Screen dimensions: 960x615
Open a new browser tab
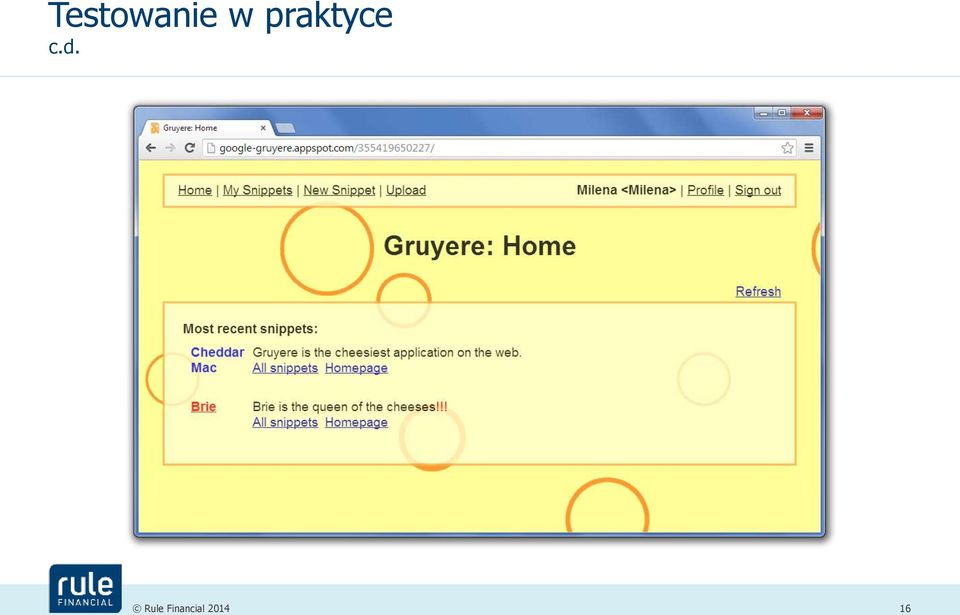tap(285, 128)
